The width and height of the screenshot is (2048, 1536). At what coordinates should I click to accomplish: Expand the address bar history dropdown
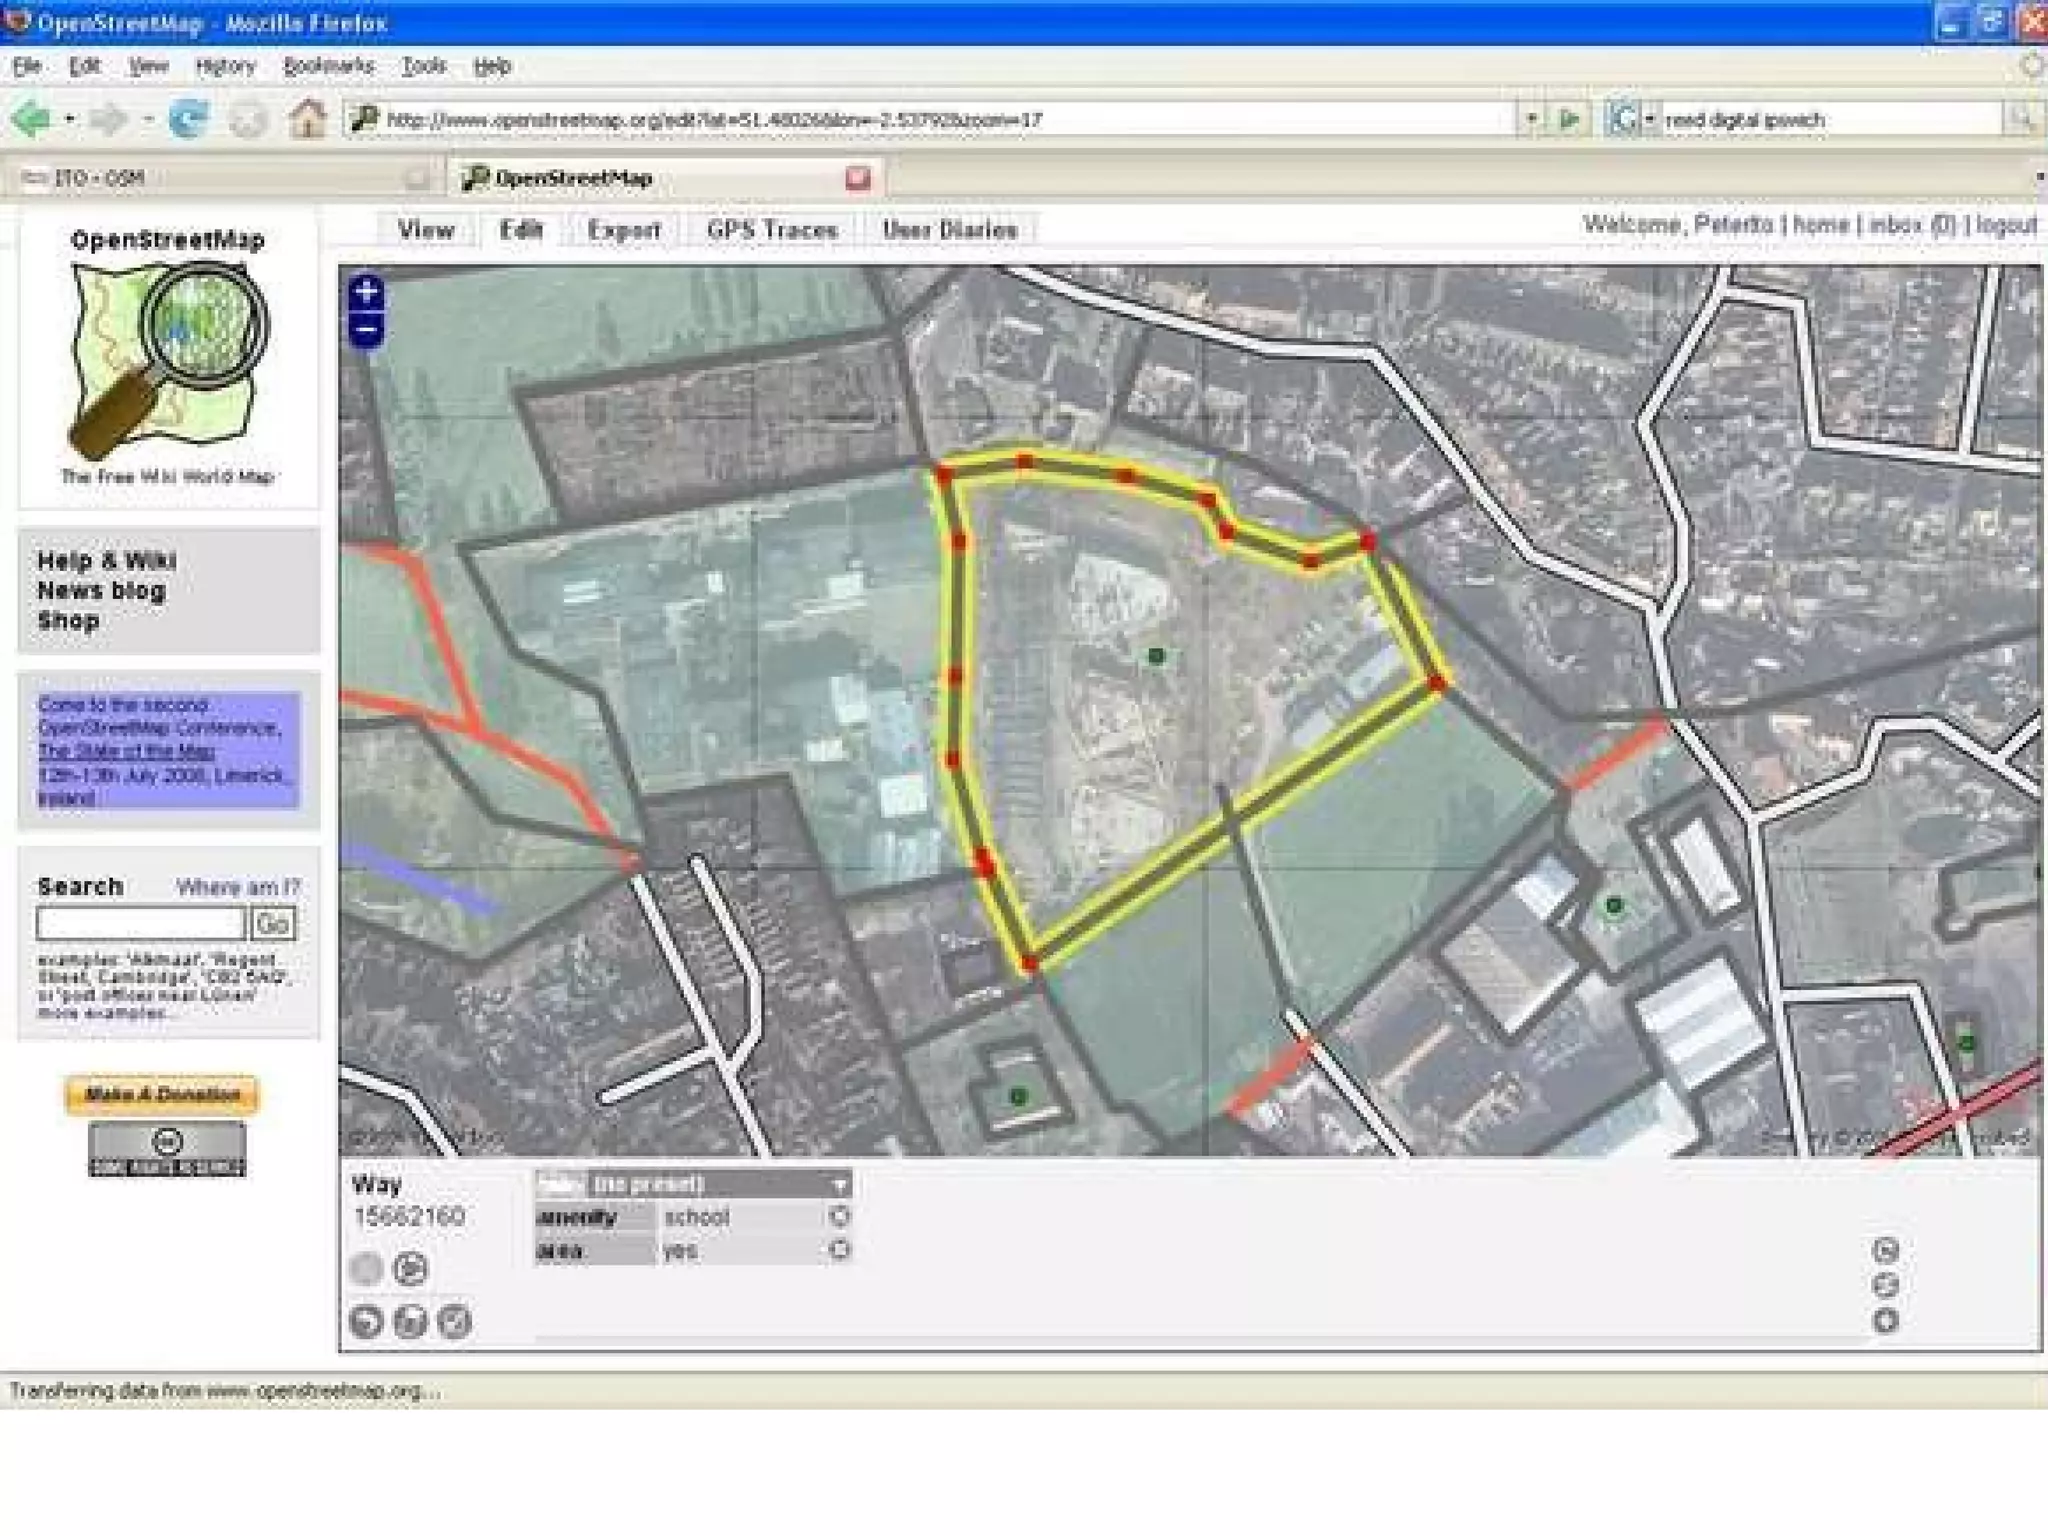point(1530,119)
